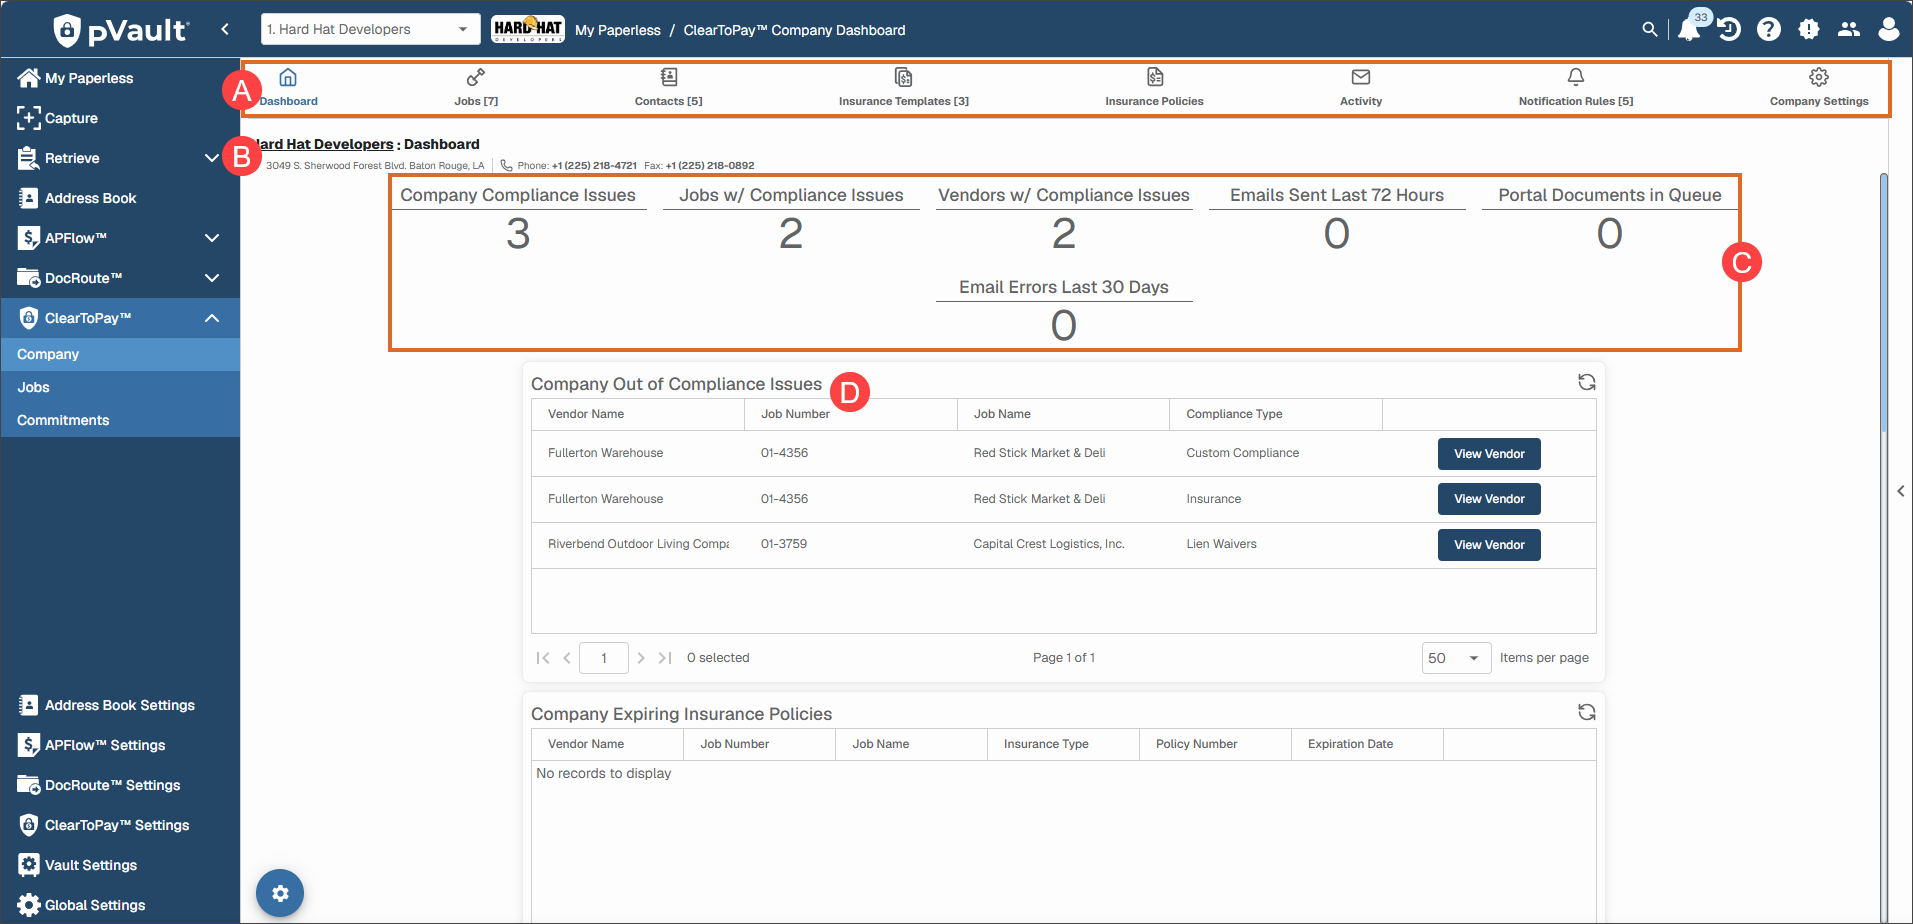
Task: Click the page number input field
Action: click(604, 658)
